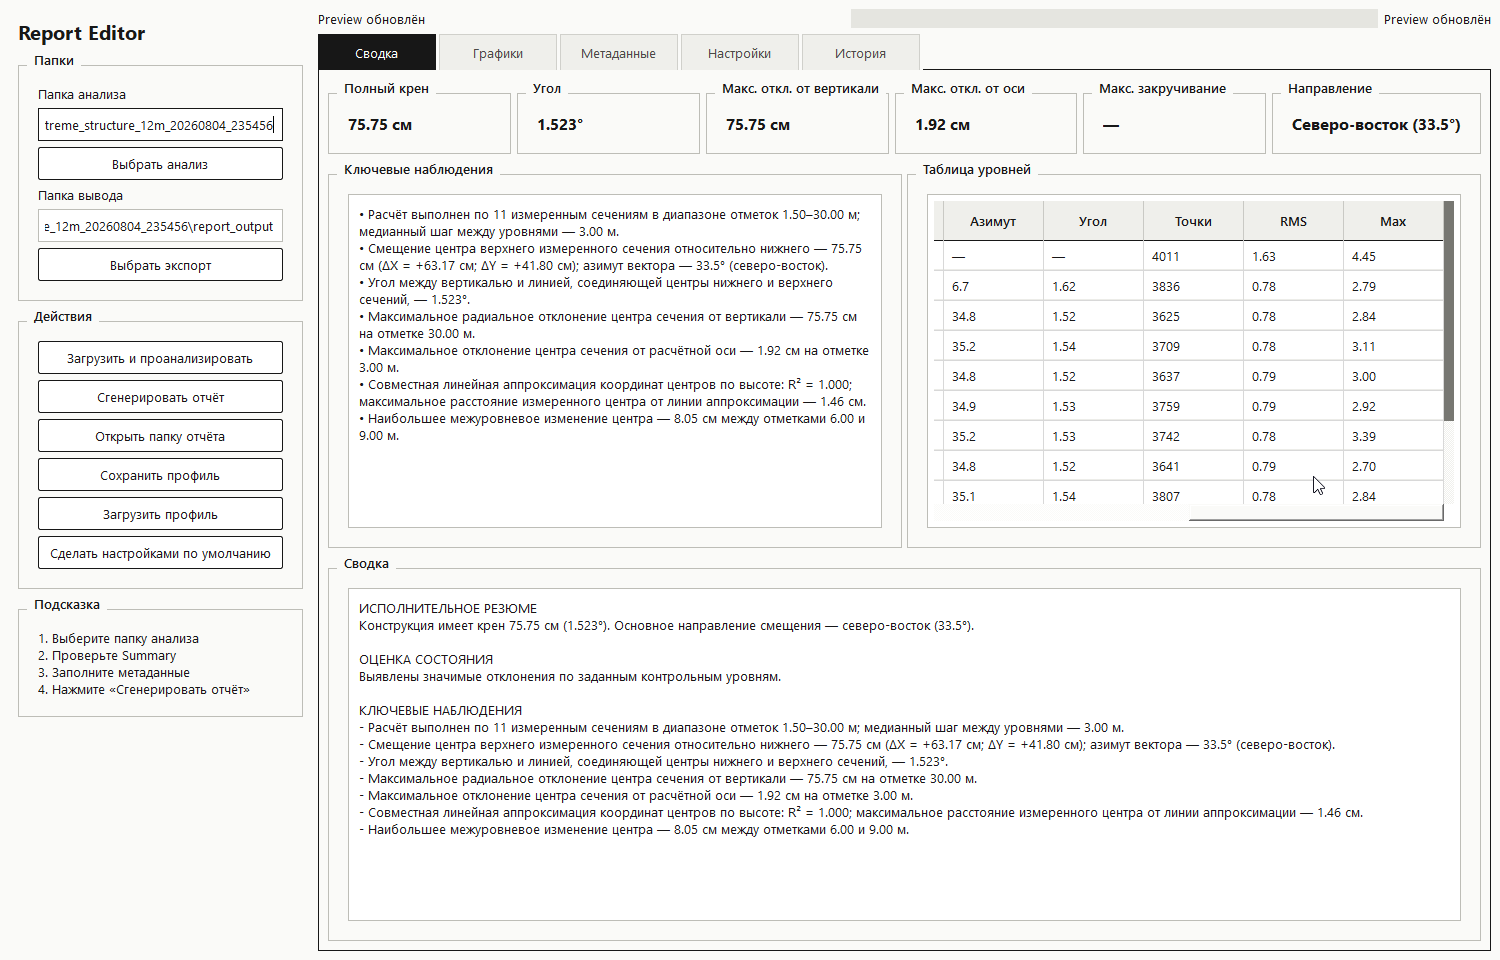Click the levels table vertical scrollbar
The image size is (1500, 960).
pyautogui.click(x=1449, y=311)
